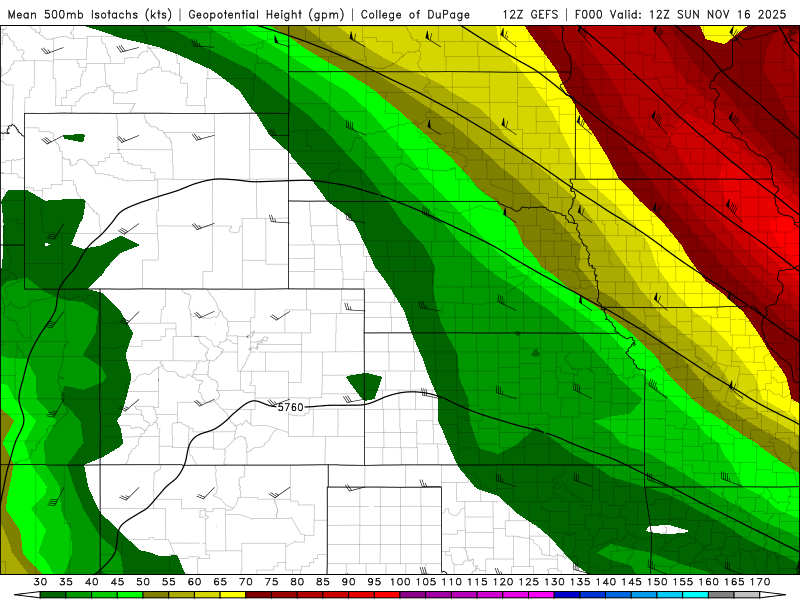Click the 5760 height contour label
This screenshot has height=600, width=800.
pos(290,407)
